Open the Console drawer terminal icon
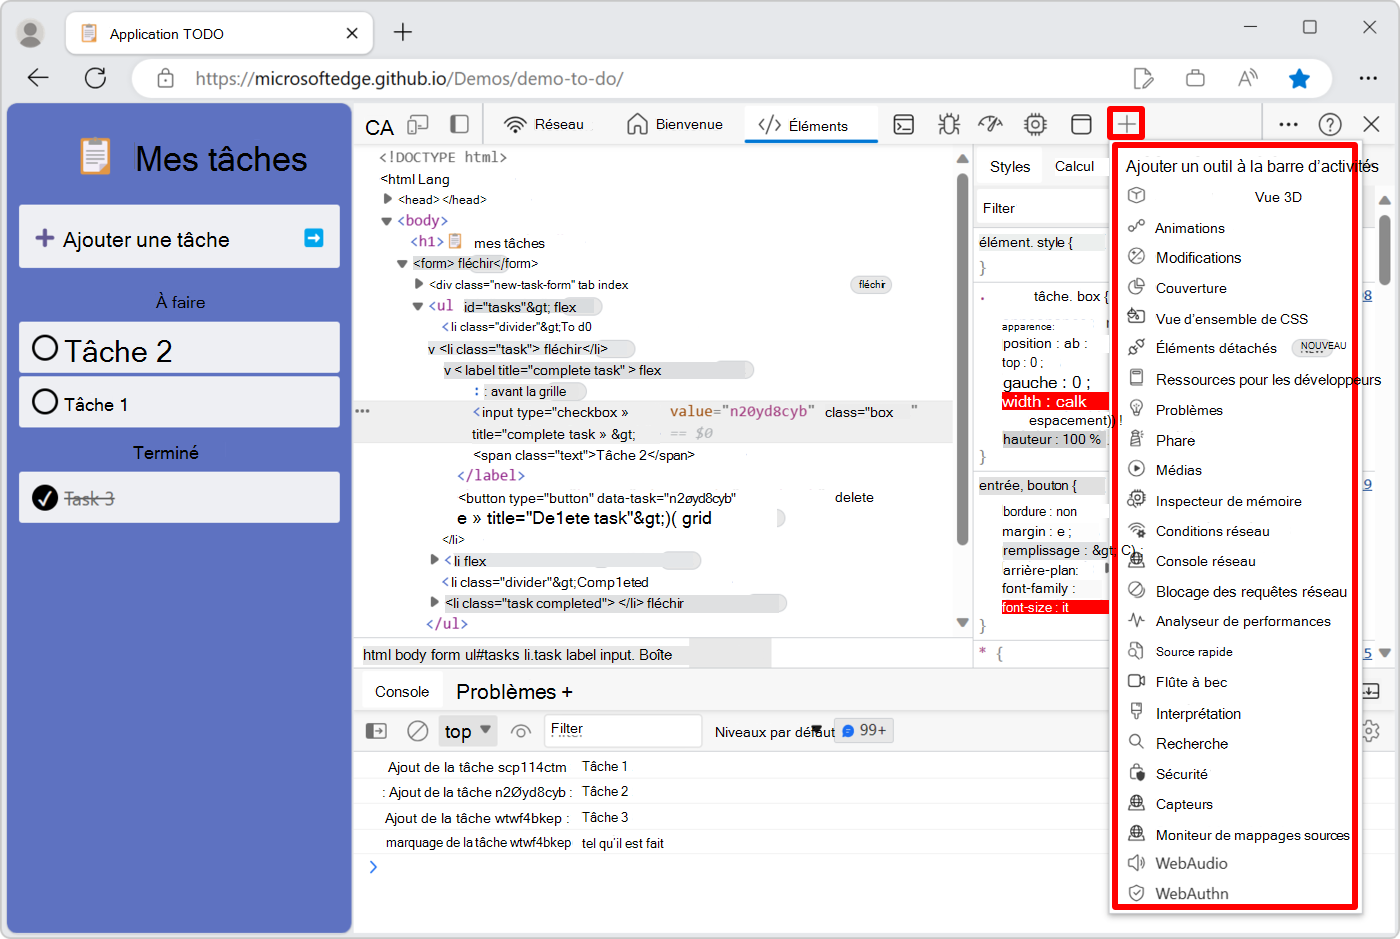The image size is (1400, 939). pyautogui.click(x=903, y=123)
